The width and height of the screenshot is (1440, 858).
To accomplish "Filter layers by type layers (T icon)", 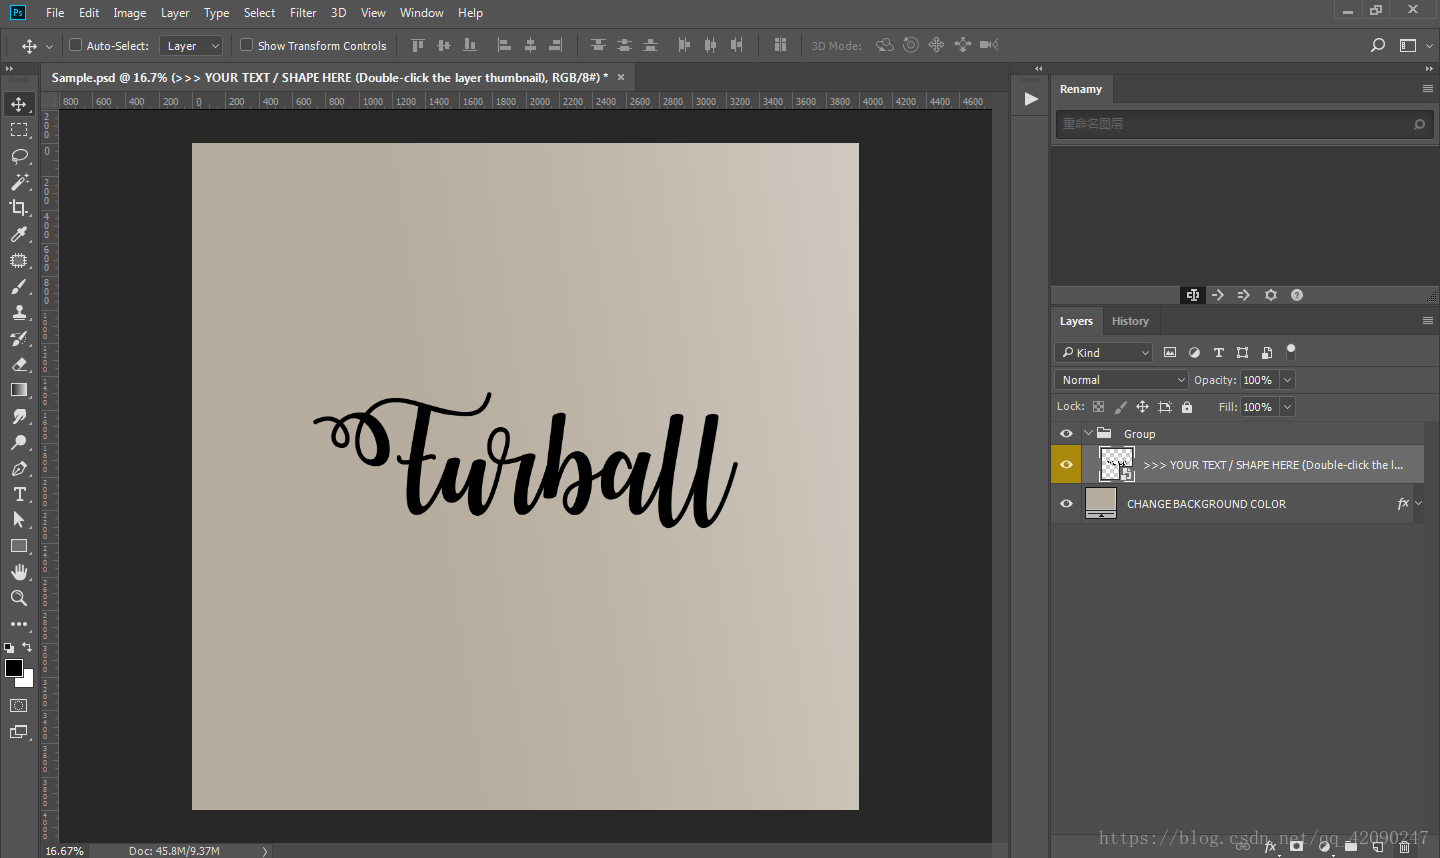I will click(x=1218, y=352).
